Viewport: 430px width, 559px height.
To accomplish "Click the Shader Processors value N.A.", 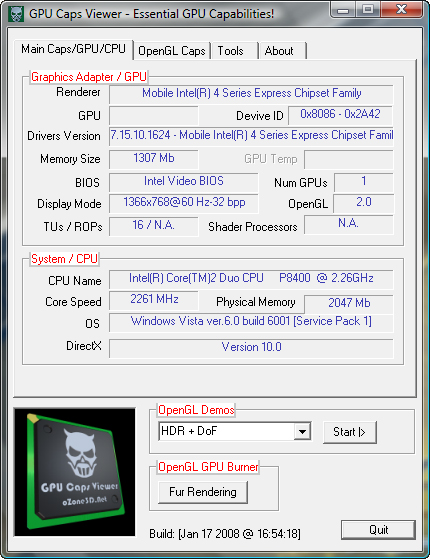I will [349, 224].
